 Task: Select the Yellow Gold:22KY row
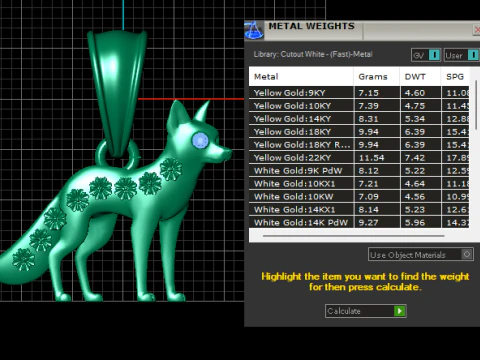359,158
